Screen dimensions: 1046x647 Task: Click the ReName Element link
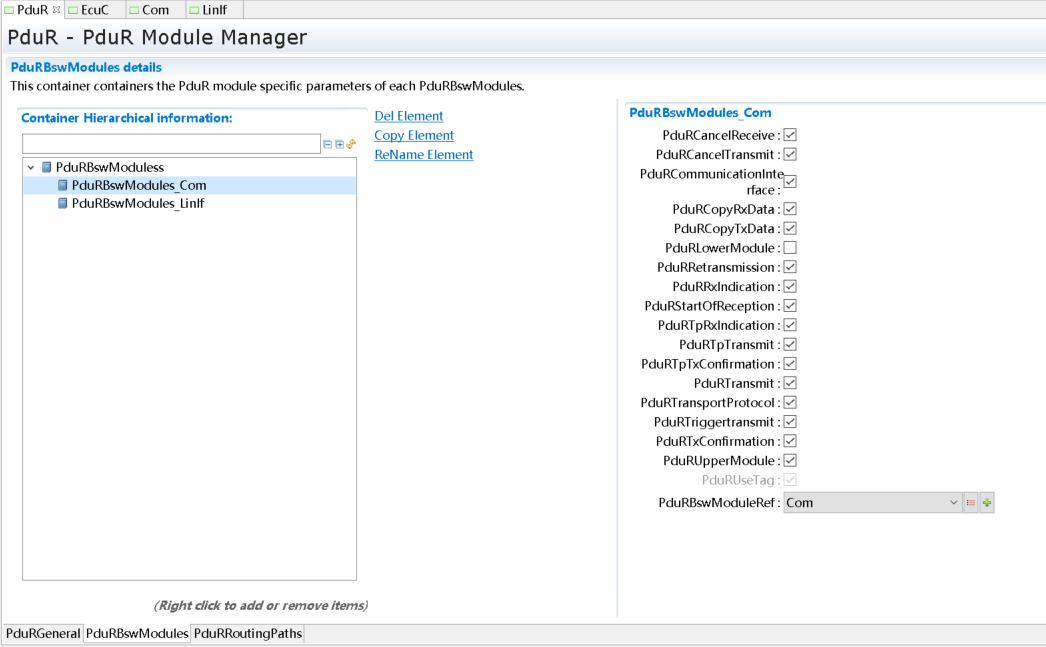(423, 155)
